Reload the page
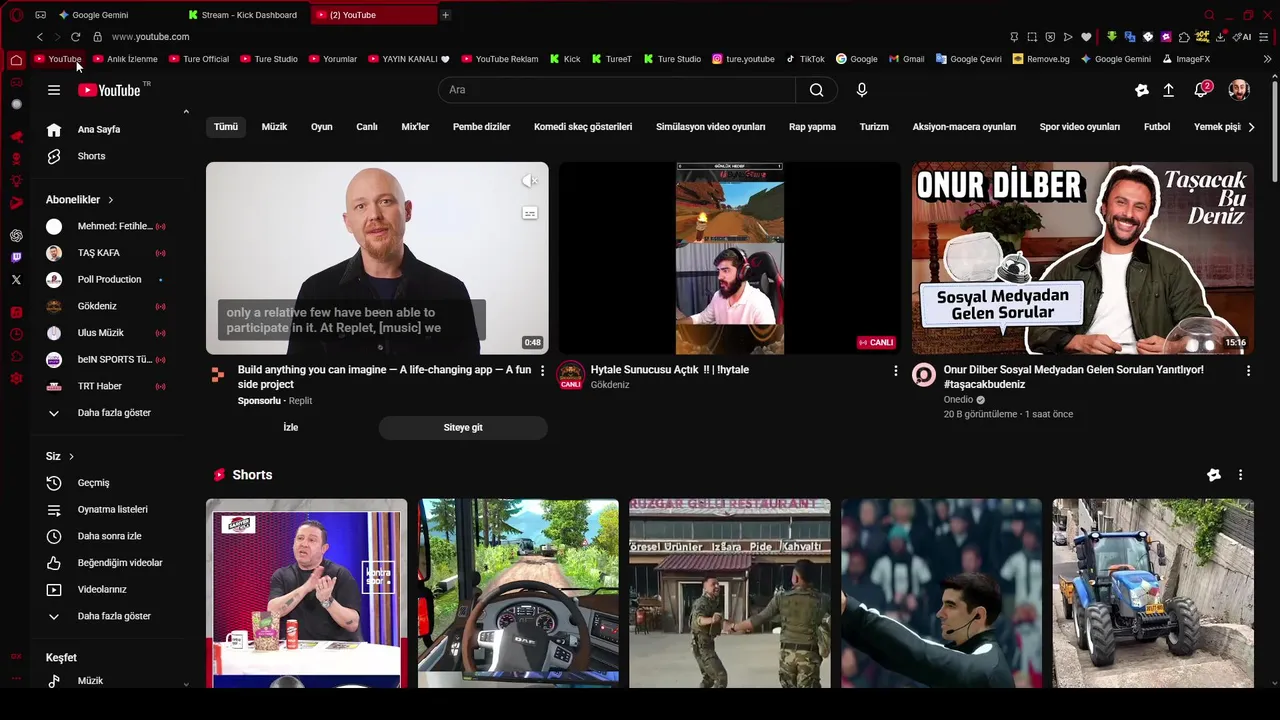1280x720 pixels. pos(75,37)
